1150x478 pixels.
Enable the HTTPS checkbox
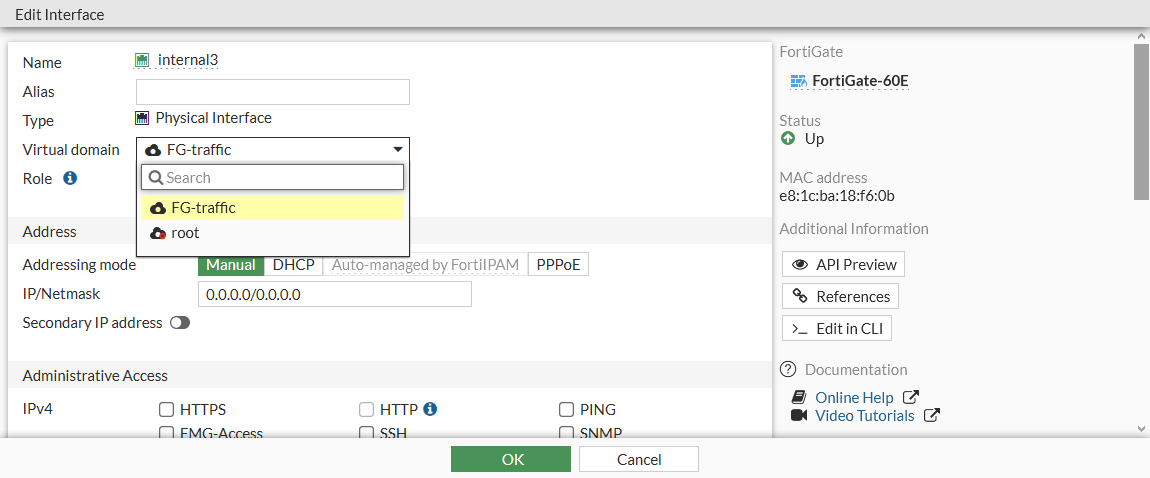pyautogui.click(x=167, y=409)
